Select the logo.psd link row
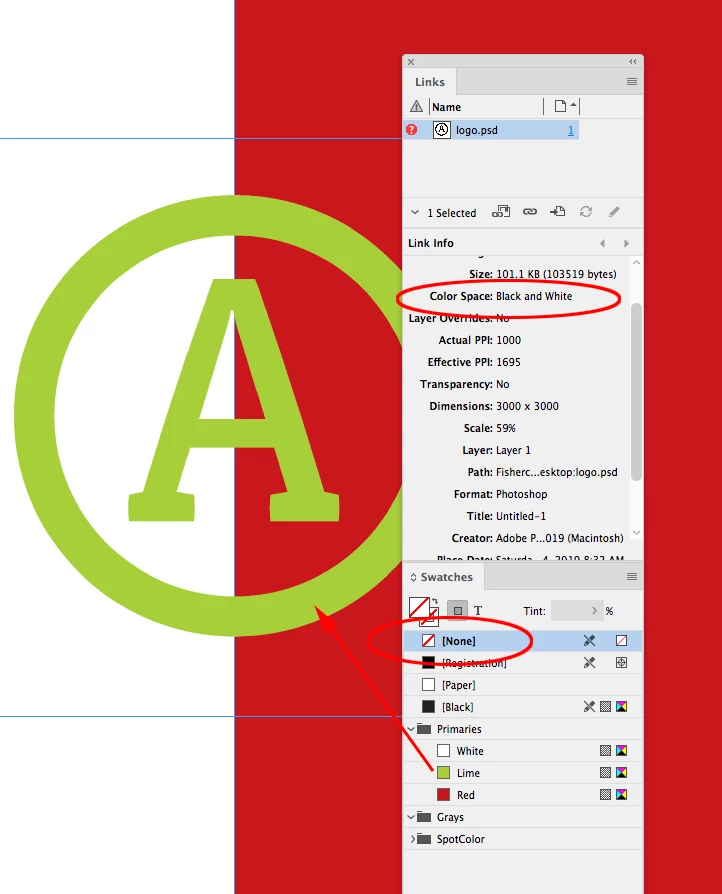The width and height of the screenshot is (722, 894). [491, 130]
